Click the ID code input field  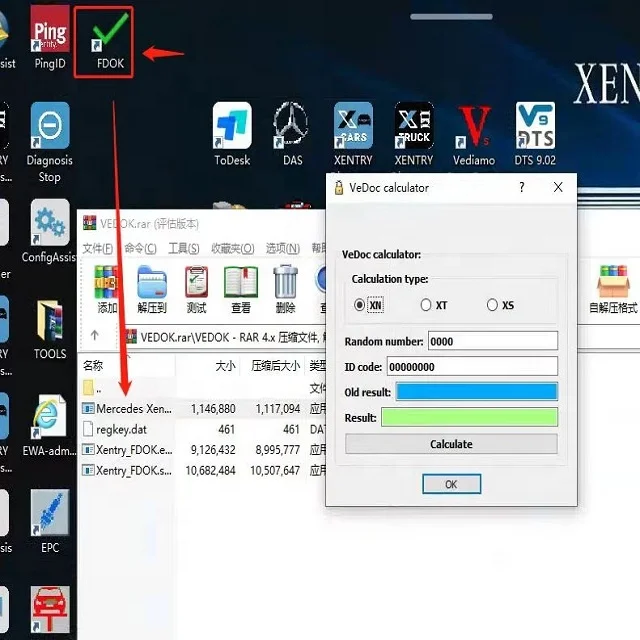(x=472, y=366)
